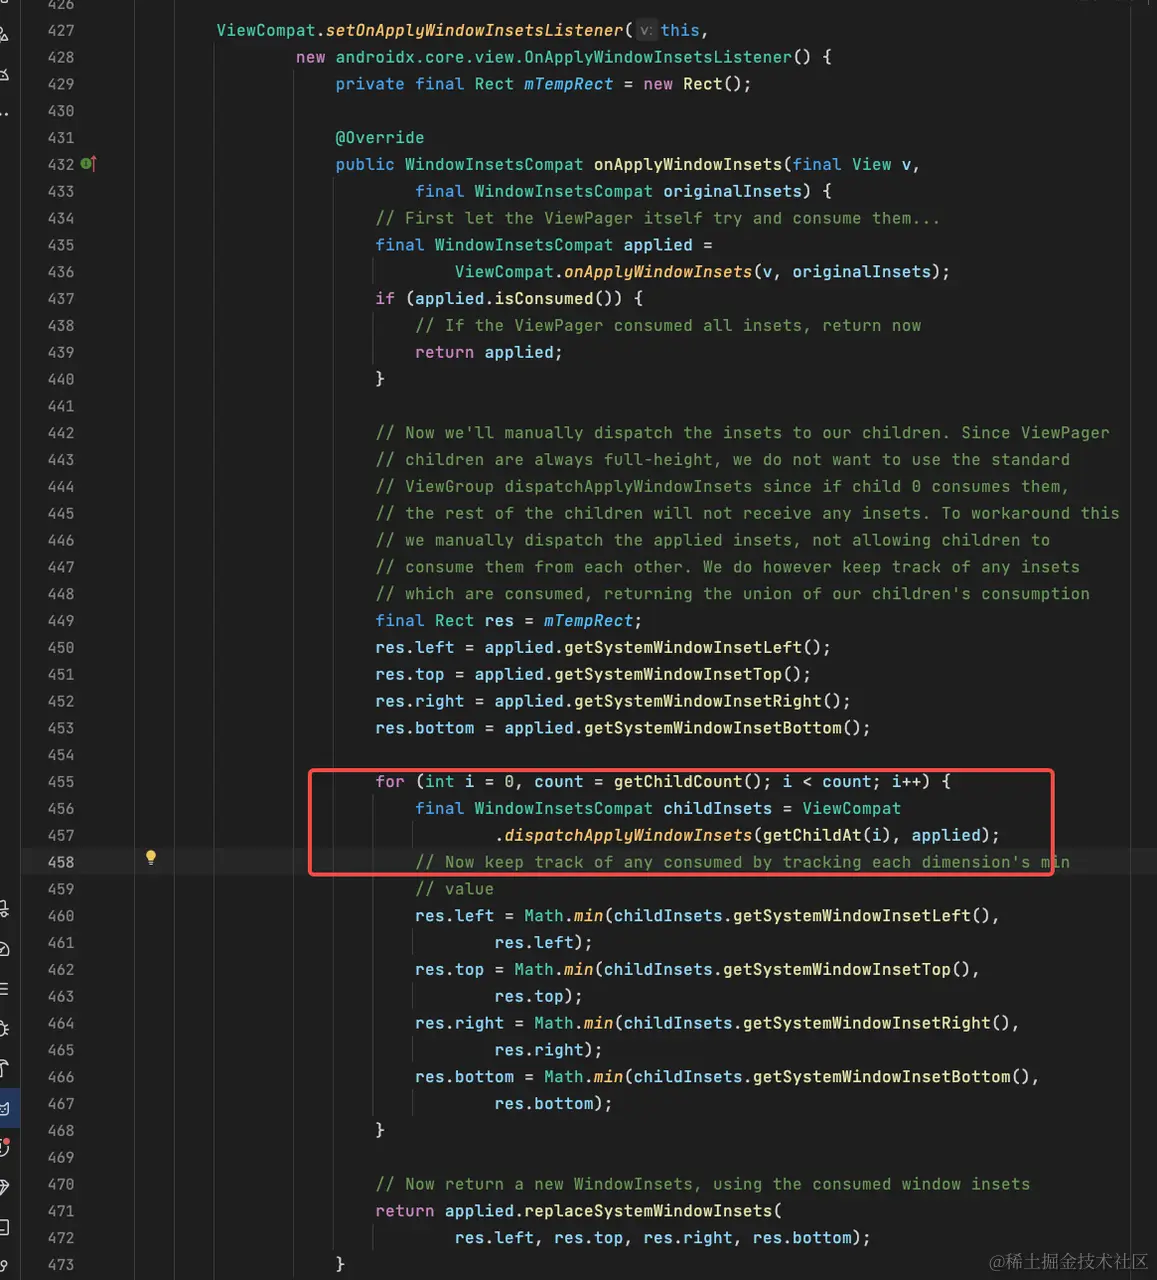
Task: Click originalInsets parameter on line 433
Action: coord(733,191)
